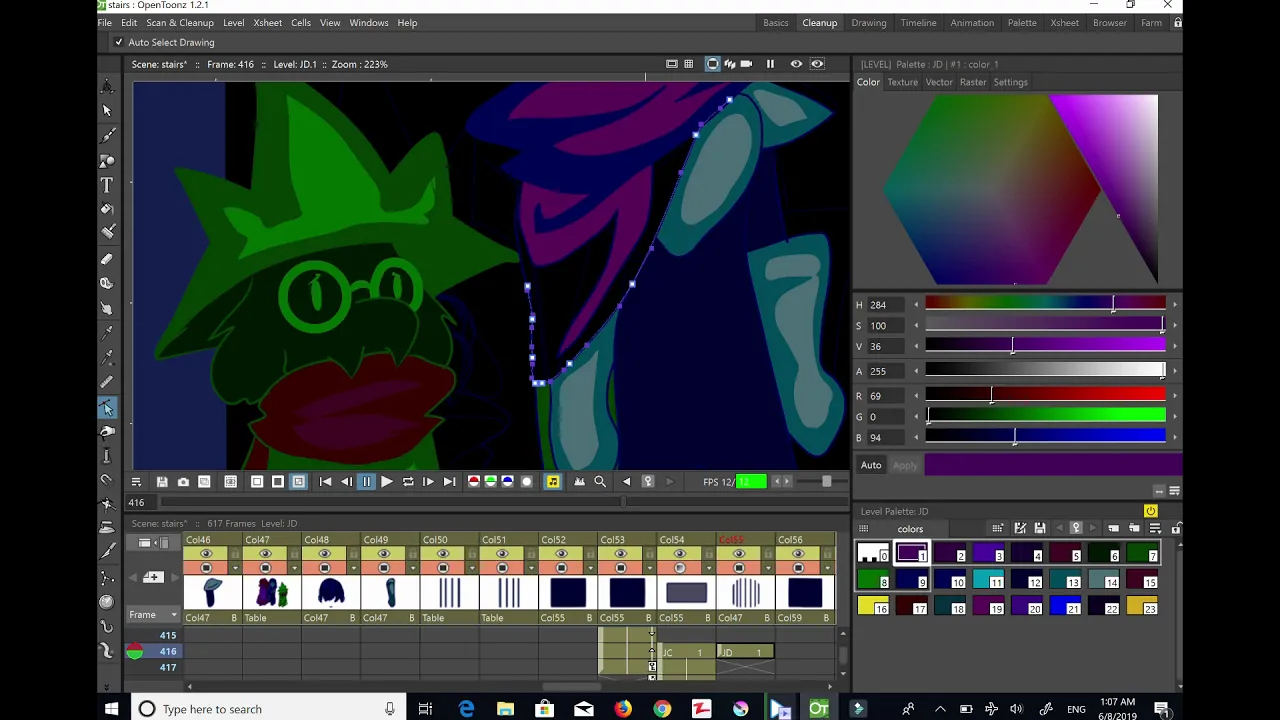Click the Apply button in style editor
The width and height of the screenshot is (1280, 720).
point(905,465)
